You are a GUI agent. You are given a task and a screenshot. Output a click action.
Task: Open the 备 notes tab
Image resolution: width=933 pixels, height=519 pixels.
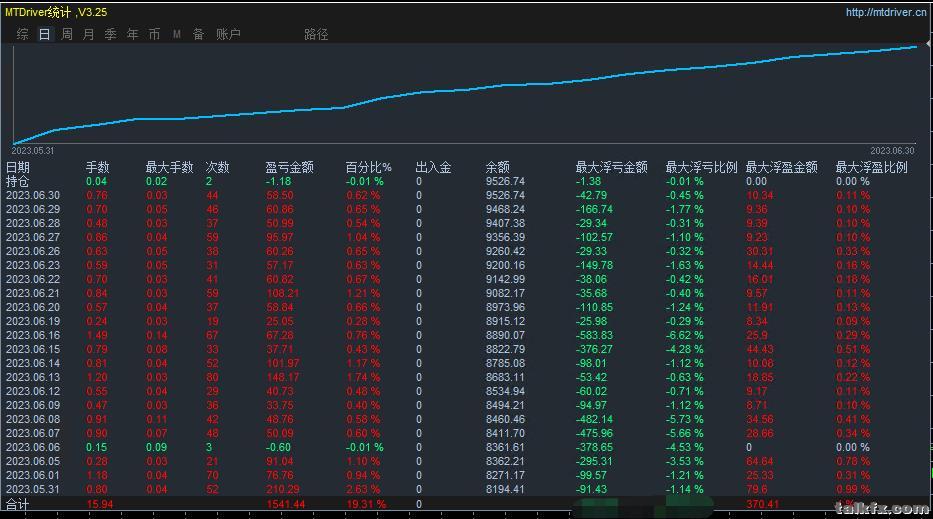tap(199, 35)
